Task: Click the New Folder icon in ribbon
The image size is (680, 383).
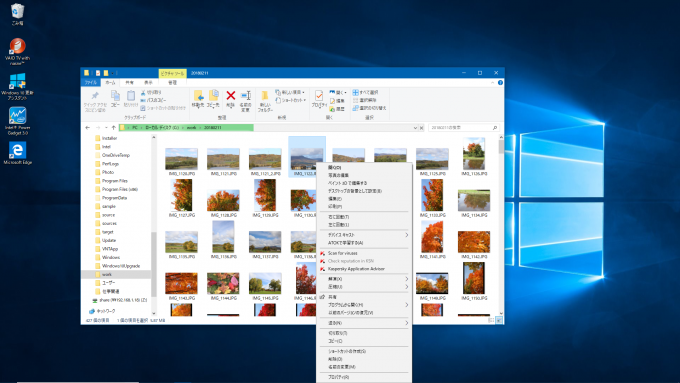Action: click(265, 96)
